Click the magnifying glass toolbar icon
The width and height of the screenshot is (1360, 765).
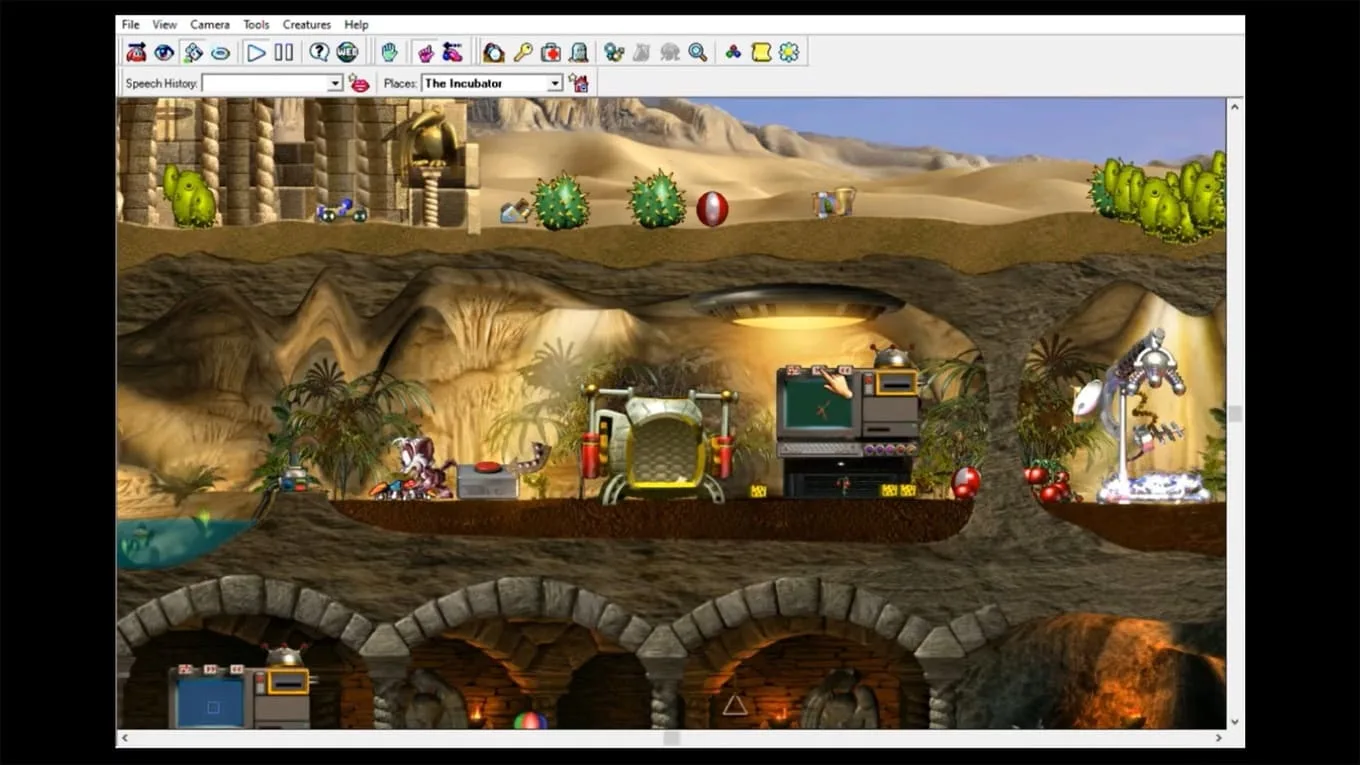click(x=698, y=52)
